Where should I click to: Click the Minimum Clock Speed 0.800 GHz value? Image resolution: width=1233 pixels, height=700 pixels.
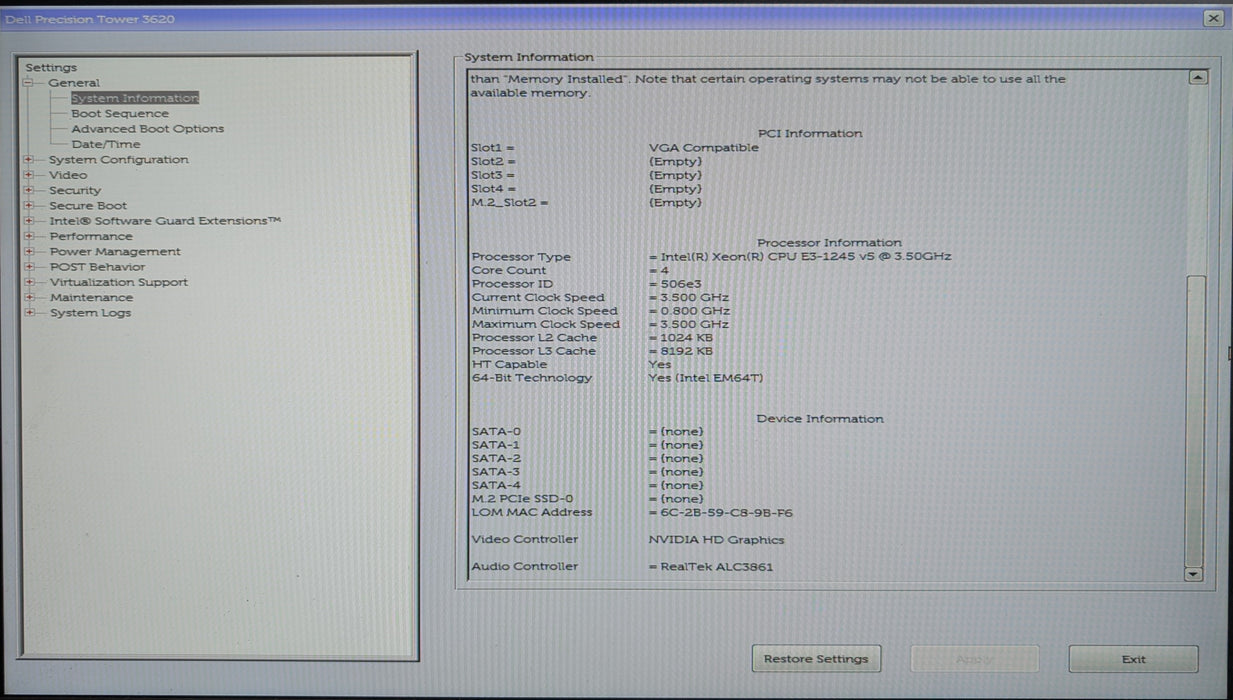694,311
